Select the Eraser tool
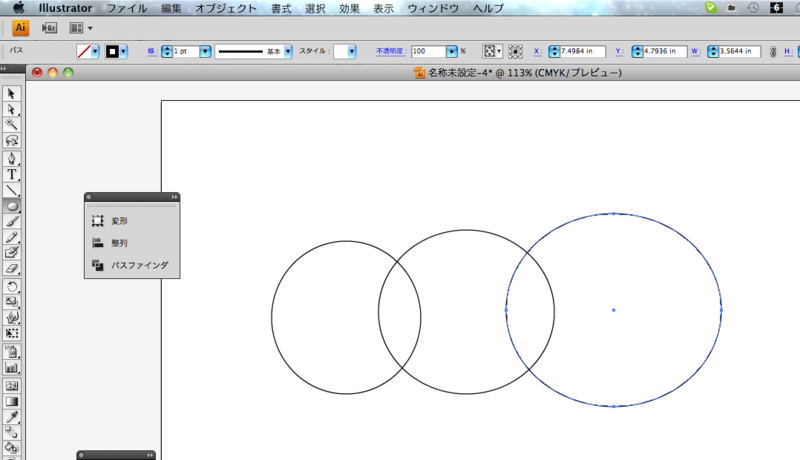The image size is (800, 460). 12,268
